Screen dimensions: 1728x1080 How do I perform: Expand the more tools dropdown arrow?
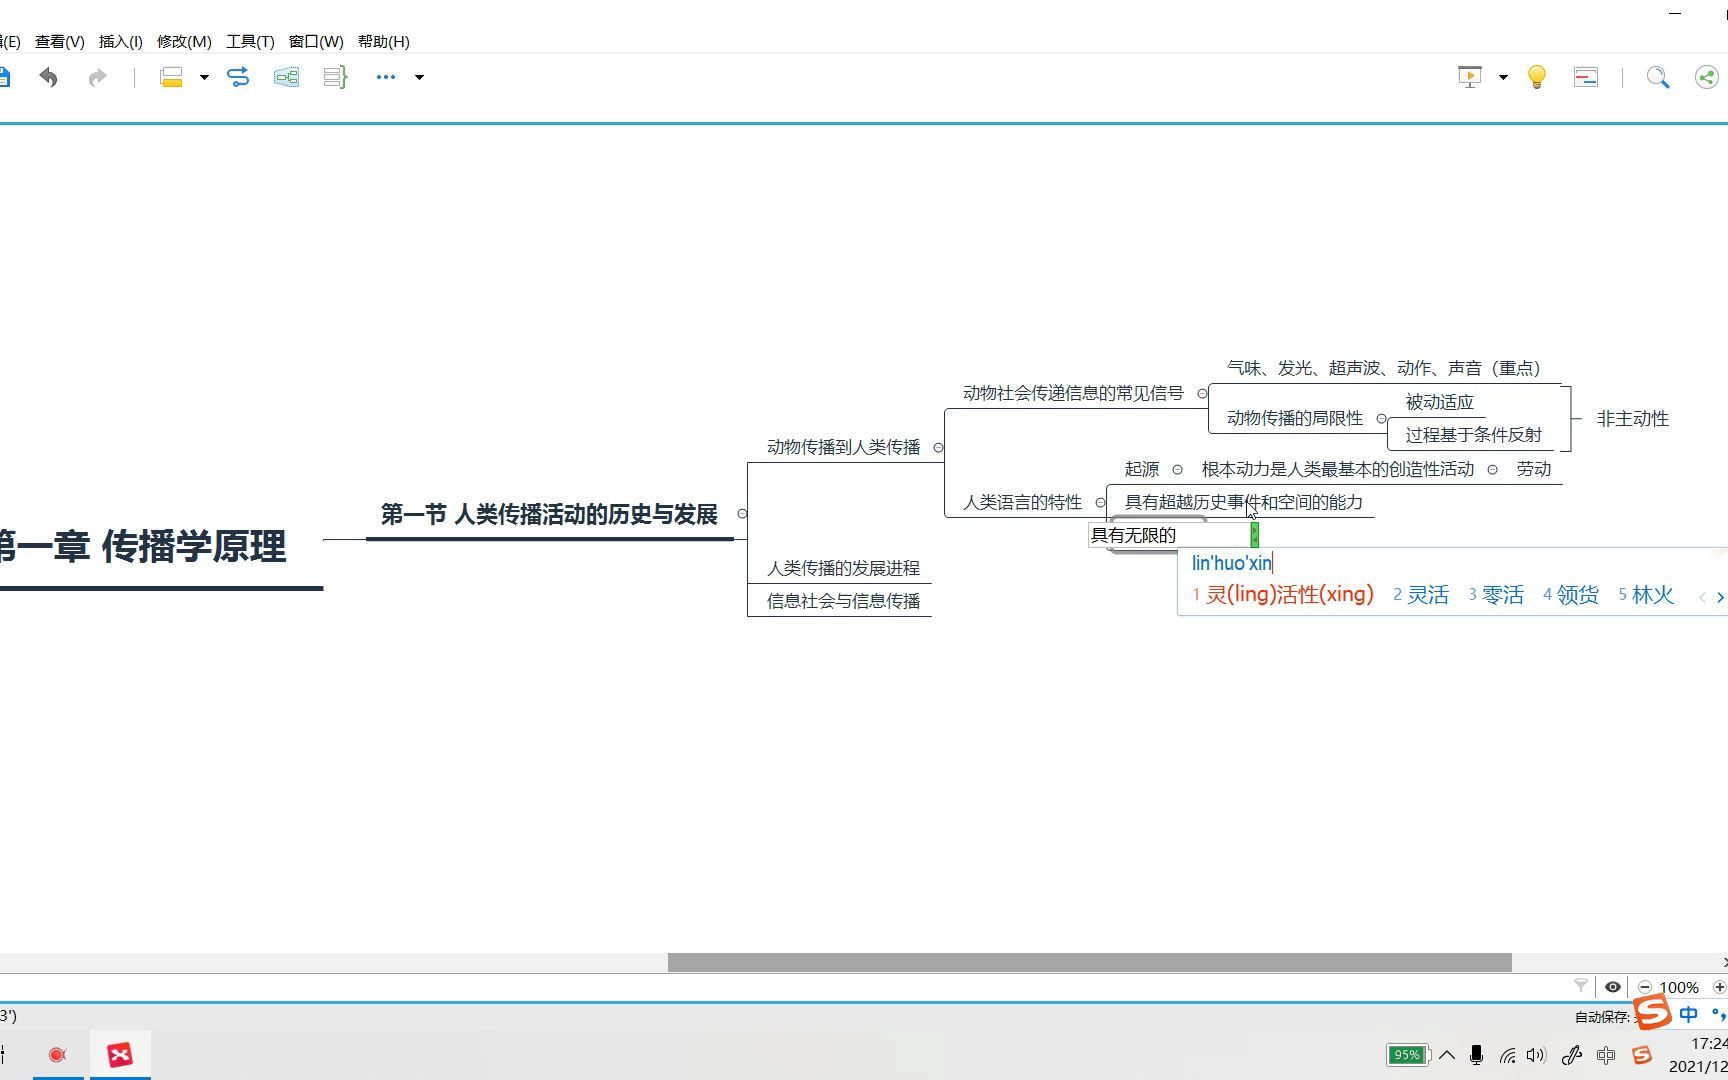pos(419,77)
